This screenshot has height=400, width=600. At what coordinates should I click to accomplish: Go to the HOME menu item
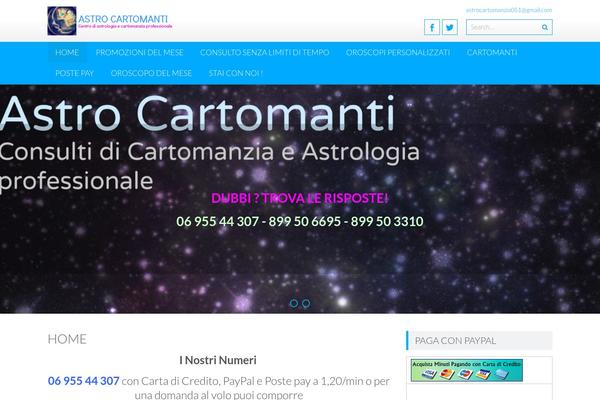click(x=68, y=52)
